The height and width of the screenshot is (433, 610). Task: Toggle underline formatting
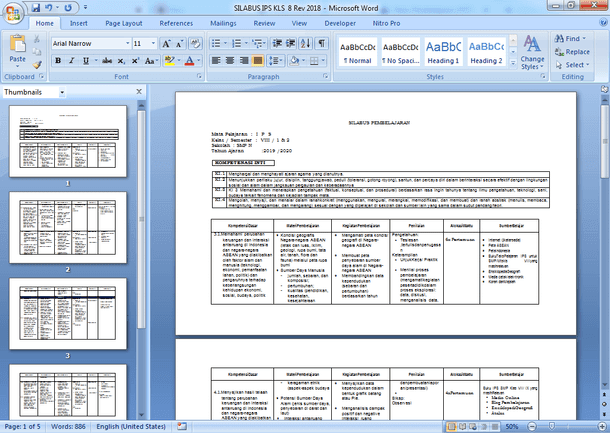[x=86, y=61]
